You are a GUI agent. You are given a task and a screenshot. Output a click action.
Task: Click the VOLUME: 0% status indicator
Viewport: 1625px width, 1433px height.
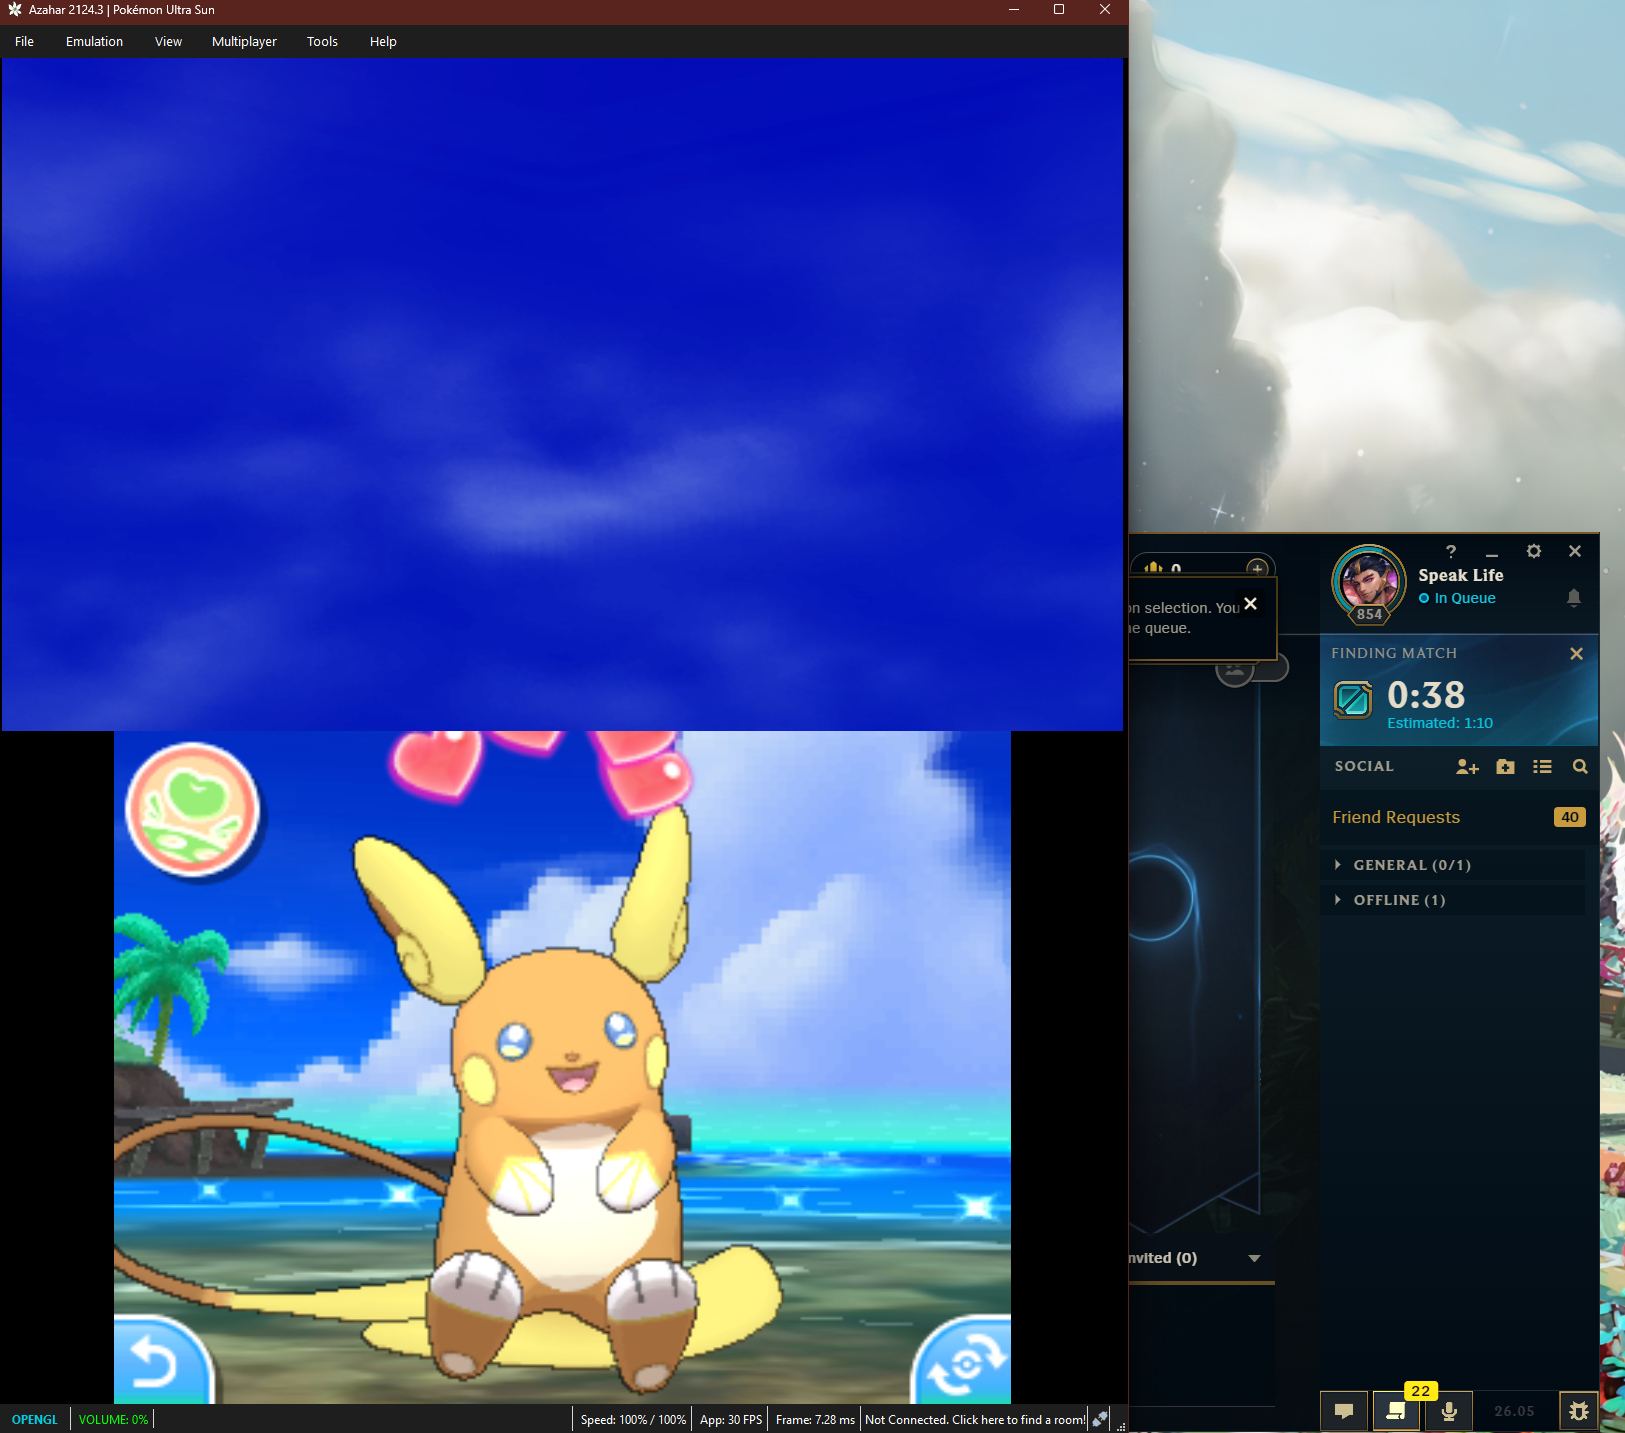(113, 1419)
